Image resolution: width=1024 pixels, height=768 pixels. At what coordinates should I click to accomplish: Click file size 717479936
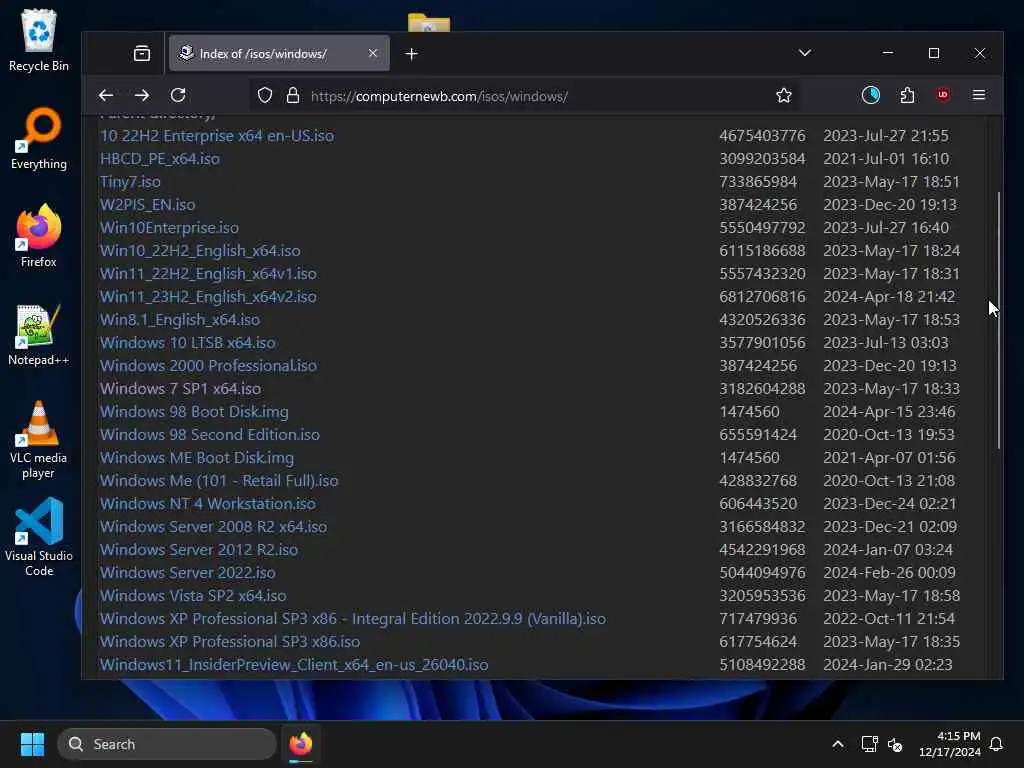pos(758,618)
